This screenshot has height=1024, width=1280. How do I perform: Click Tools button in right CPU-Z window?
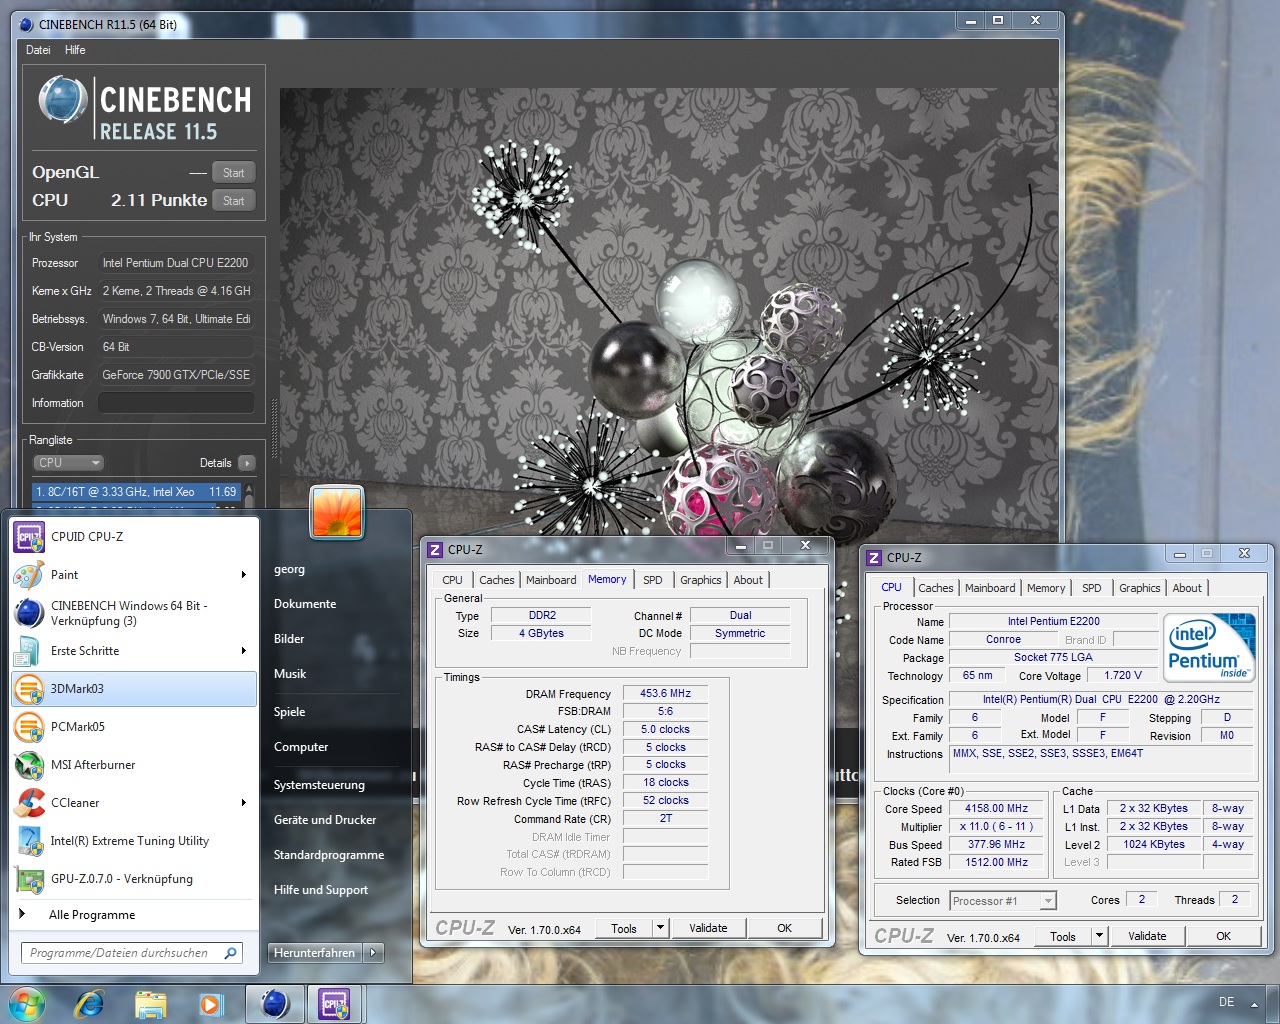[x=1063, y=936]
